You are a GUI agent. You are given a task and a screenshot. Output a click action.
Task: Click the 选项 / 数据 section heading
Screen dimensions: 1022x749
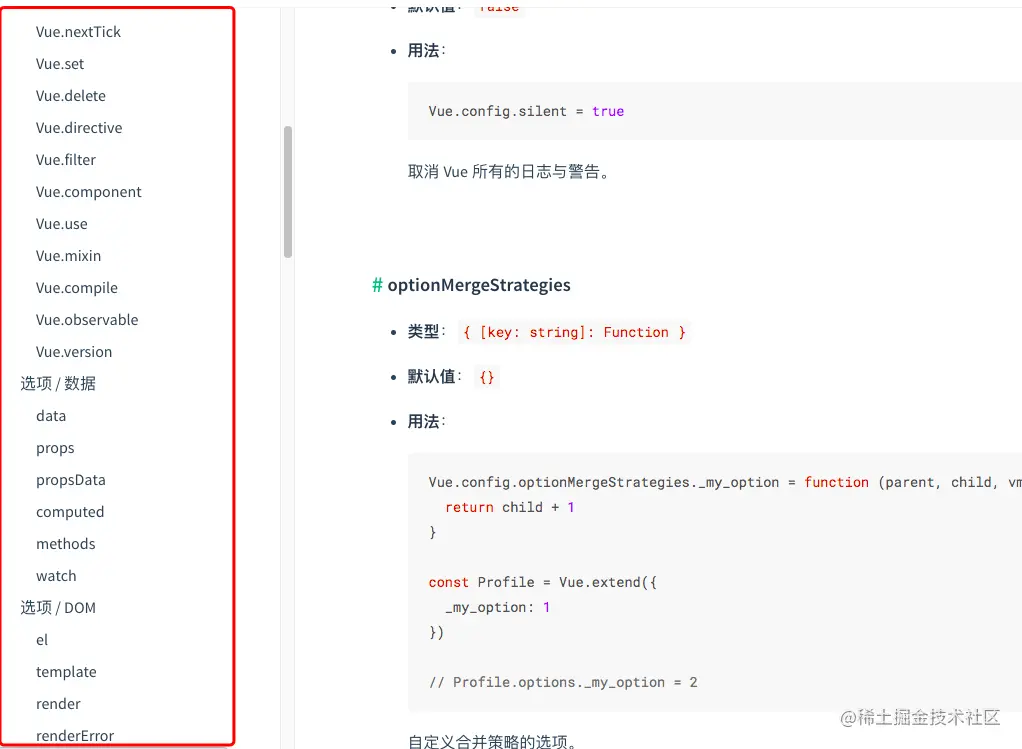click(x=58, y=383)
